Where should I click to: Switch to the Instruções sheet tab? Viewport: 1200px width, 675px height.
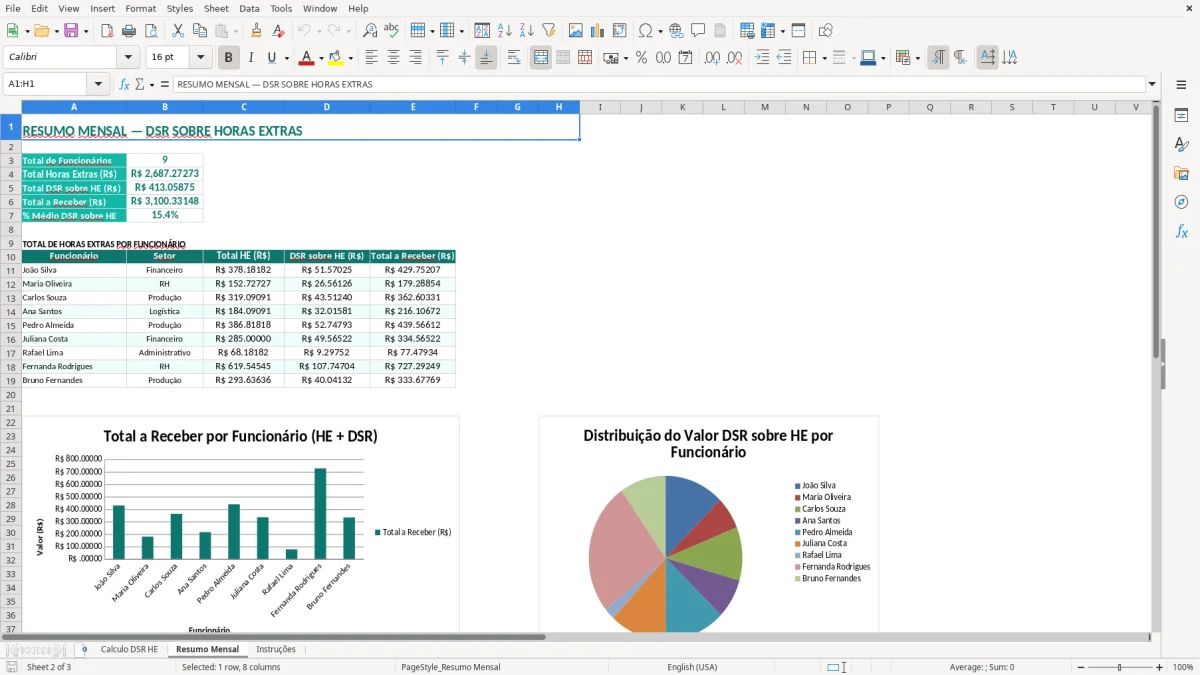[x=275, y=649]
